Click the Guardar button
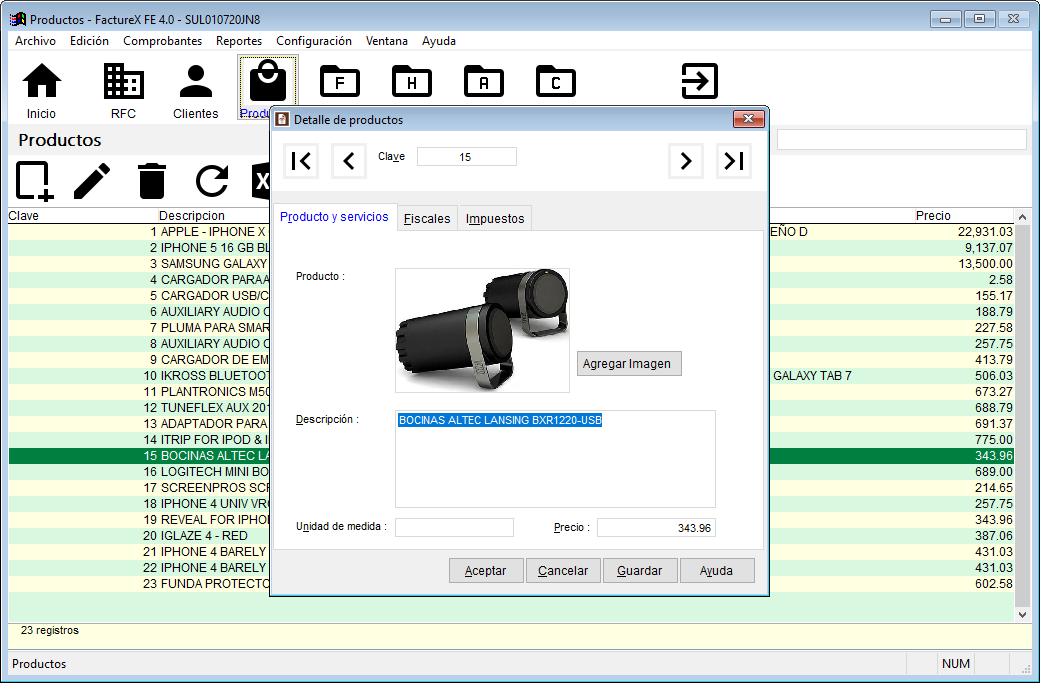 tap(639, 570)
